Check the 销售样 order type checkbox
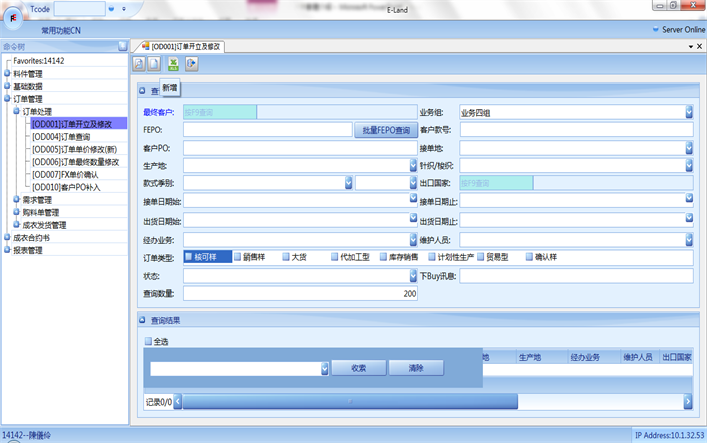Screen dimensions: 707x443 click(x=237, y=257)
